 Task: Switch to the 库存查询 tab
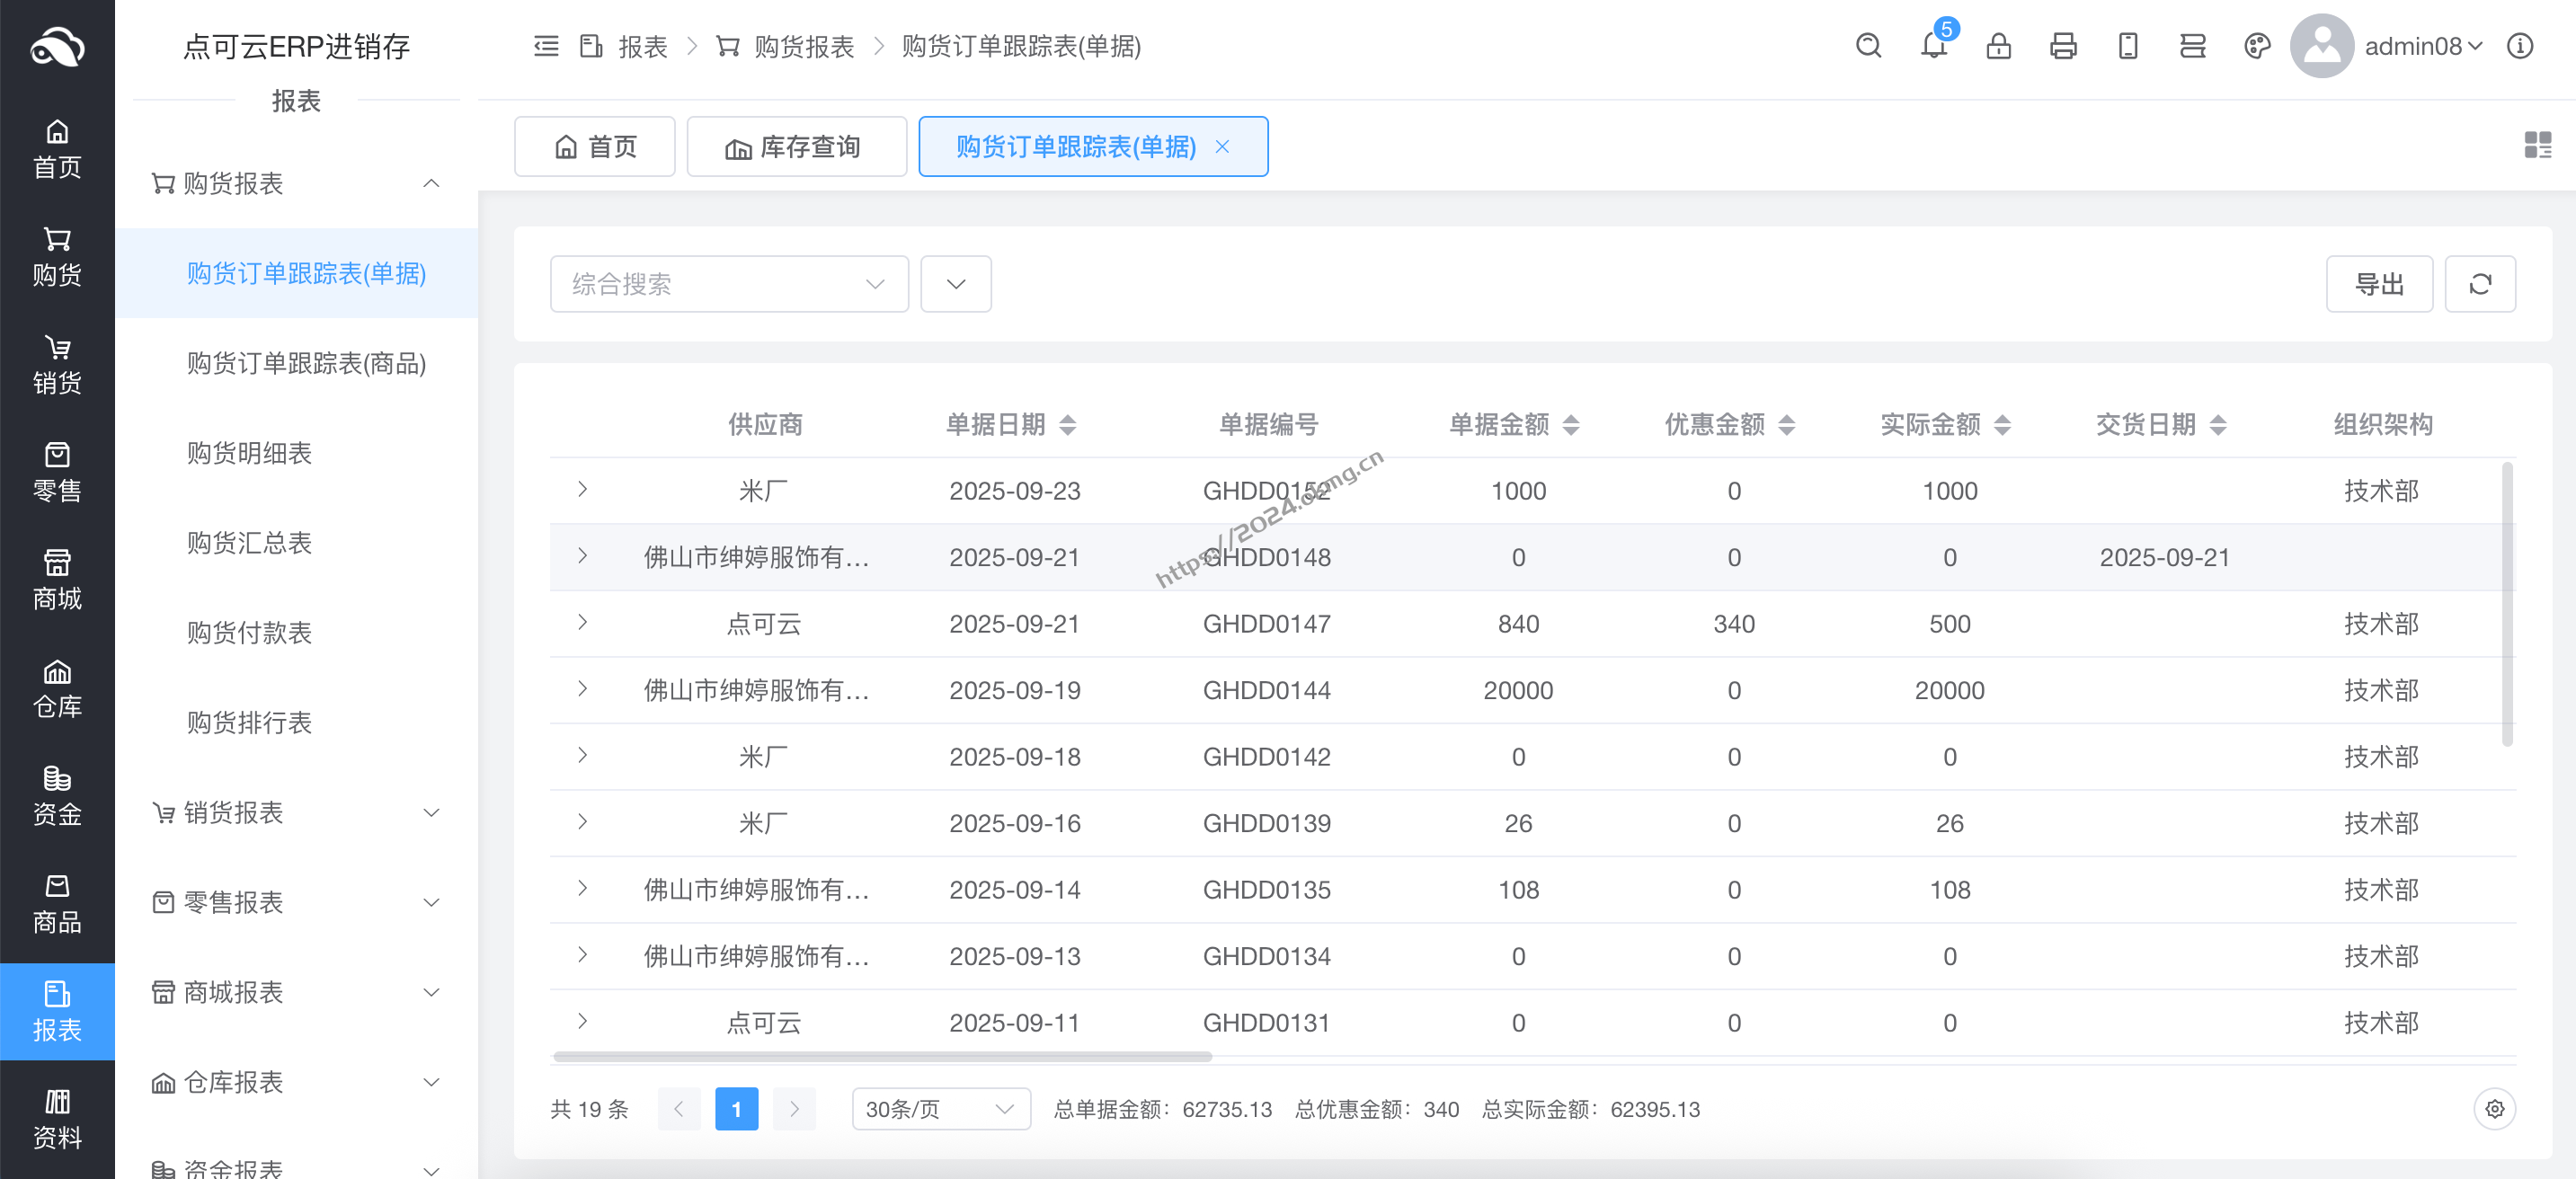tap(797, 147)
